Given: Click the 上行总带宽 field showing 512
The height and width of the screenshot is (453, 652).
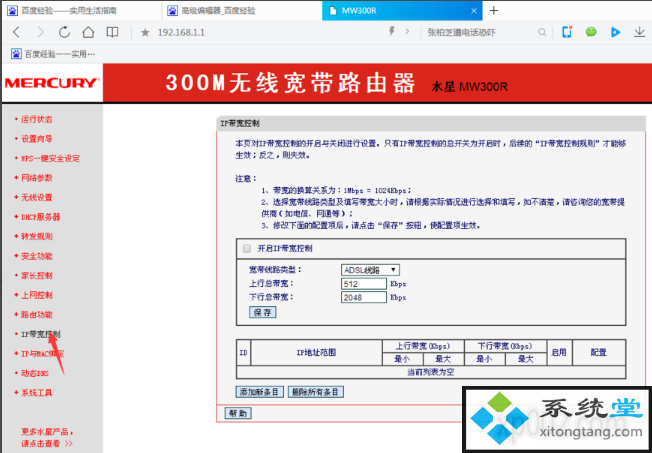Looking at the screenshot, I should pos(364,284).
